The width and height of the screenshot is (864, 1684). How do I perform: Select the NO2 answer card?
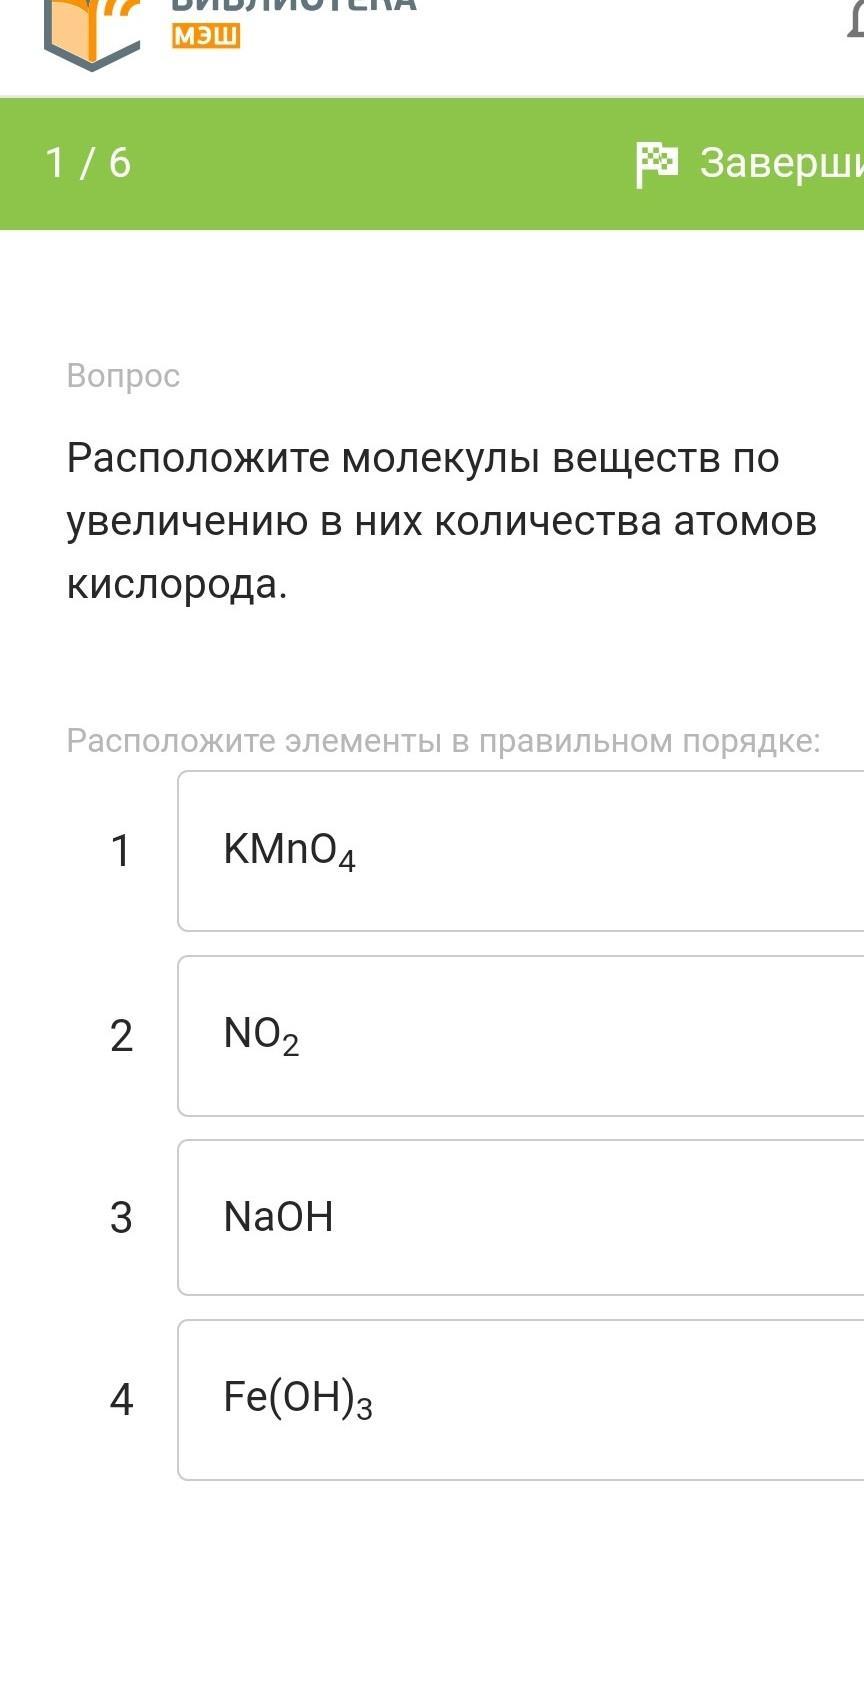(x=520, y=1035)
